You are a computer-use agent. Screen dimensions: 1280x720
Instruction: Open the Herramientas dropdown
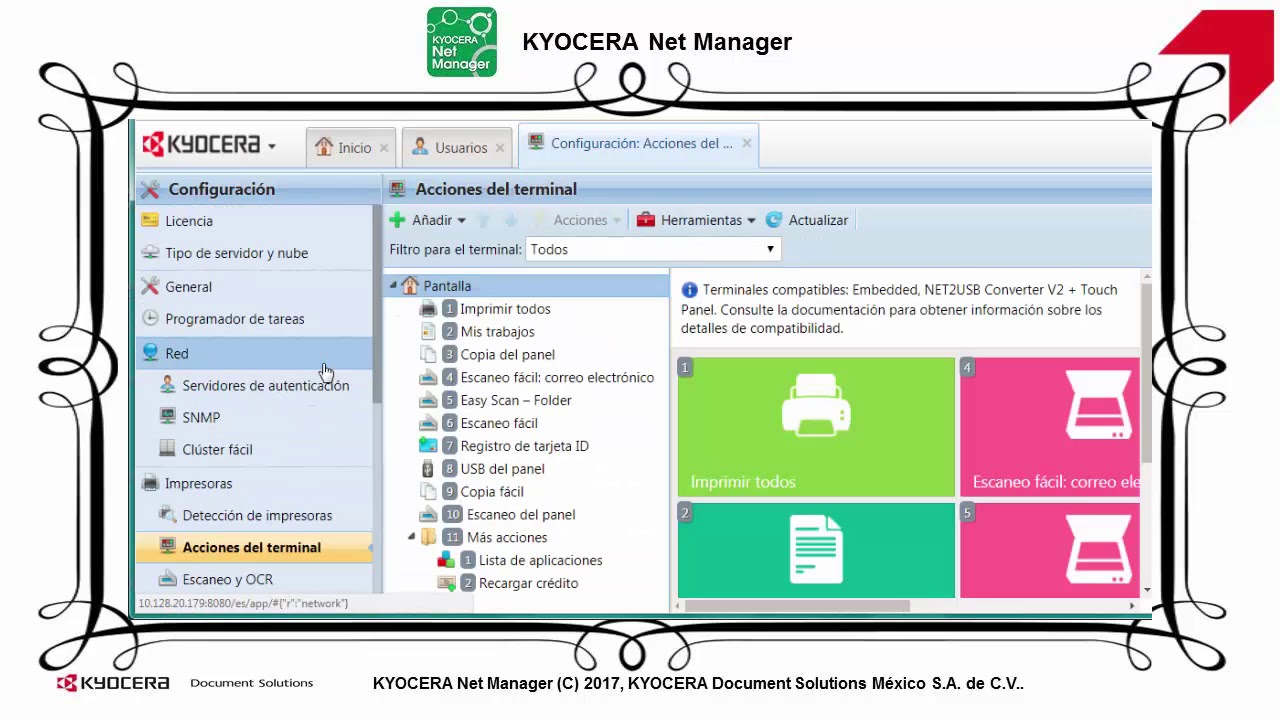pyautogui.click(x=696, y=220)
